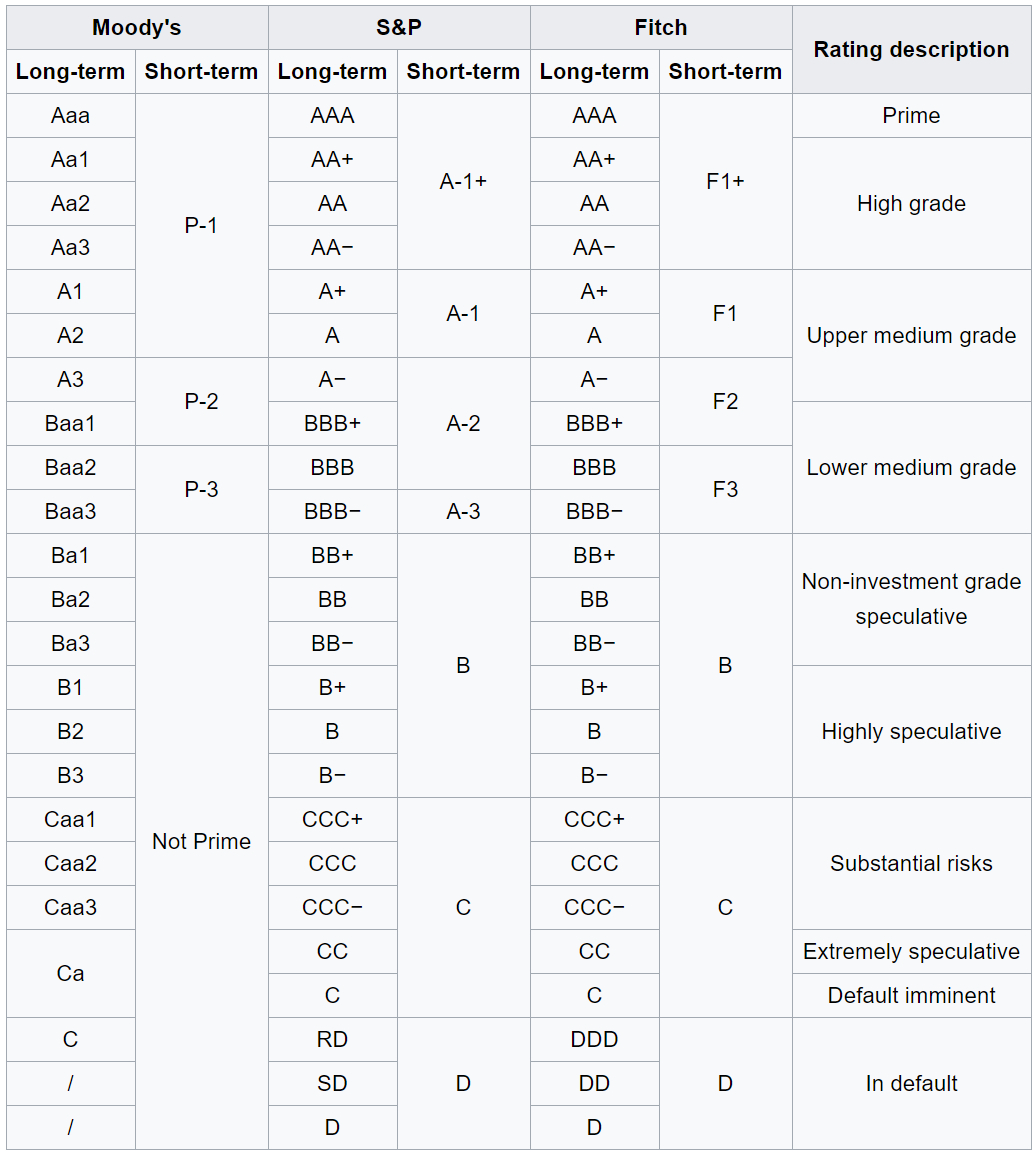Select the Highly speculative description cell
1035x1154 pixels.
pyautogui.click(x=911, y=732)
